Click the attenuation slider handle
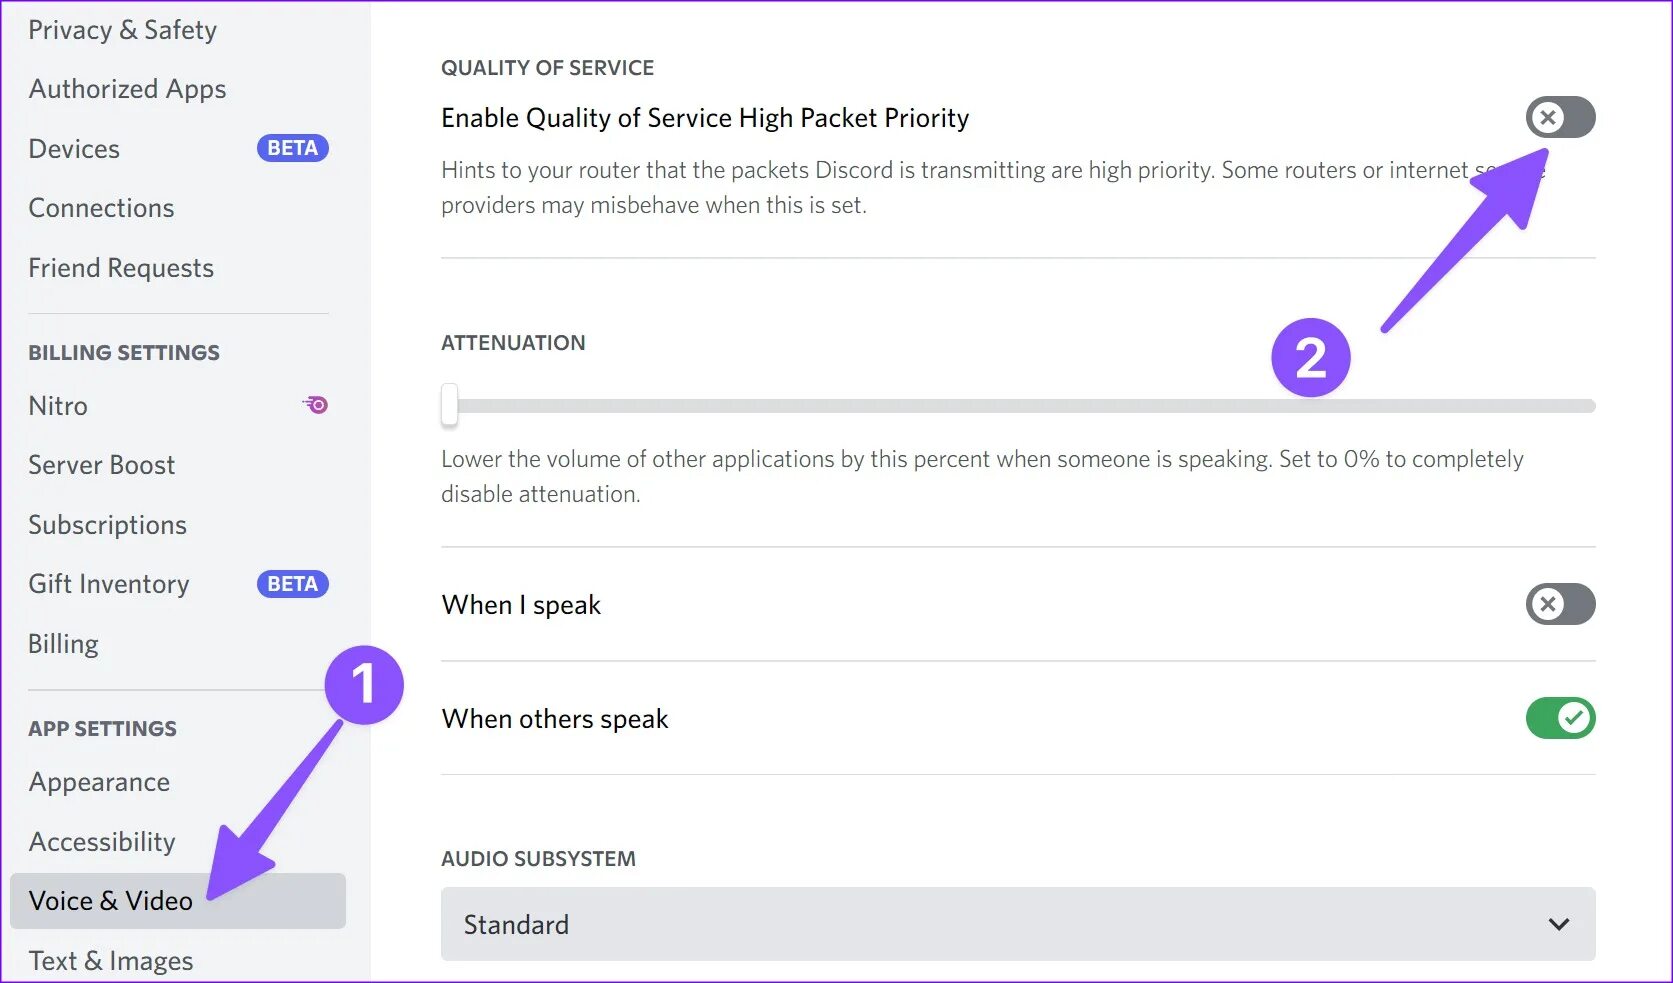 coord(450,405)
